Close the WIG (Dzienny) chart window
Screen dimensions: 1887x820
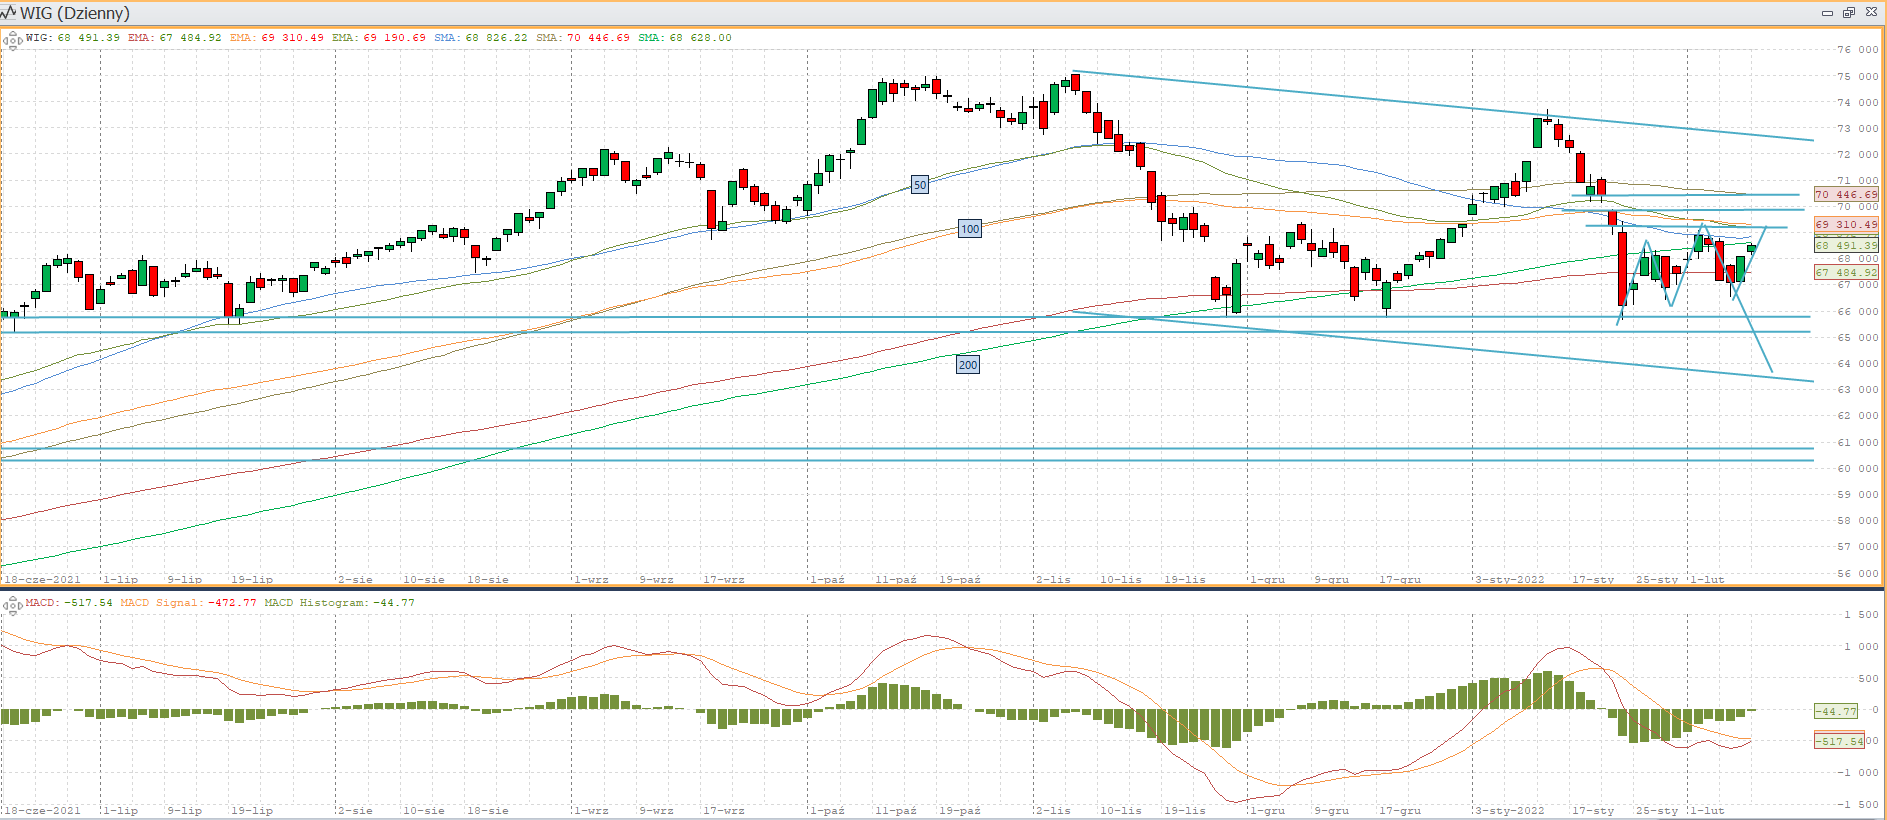(1871, 13)
